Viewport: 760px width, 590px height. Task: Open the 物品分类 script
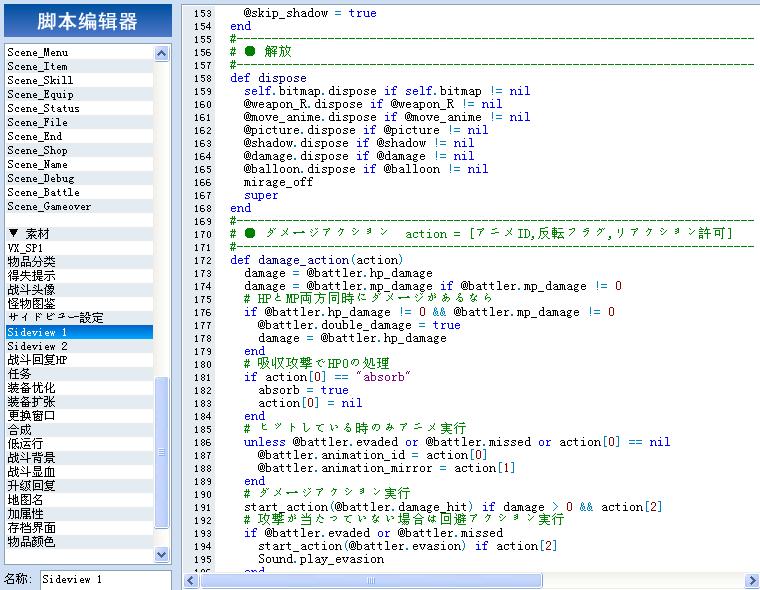[79, 262]
